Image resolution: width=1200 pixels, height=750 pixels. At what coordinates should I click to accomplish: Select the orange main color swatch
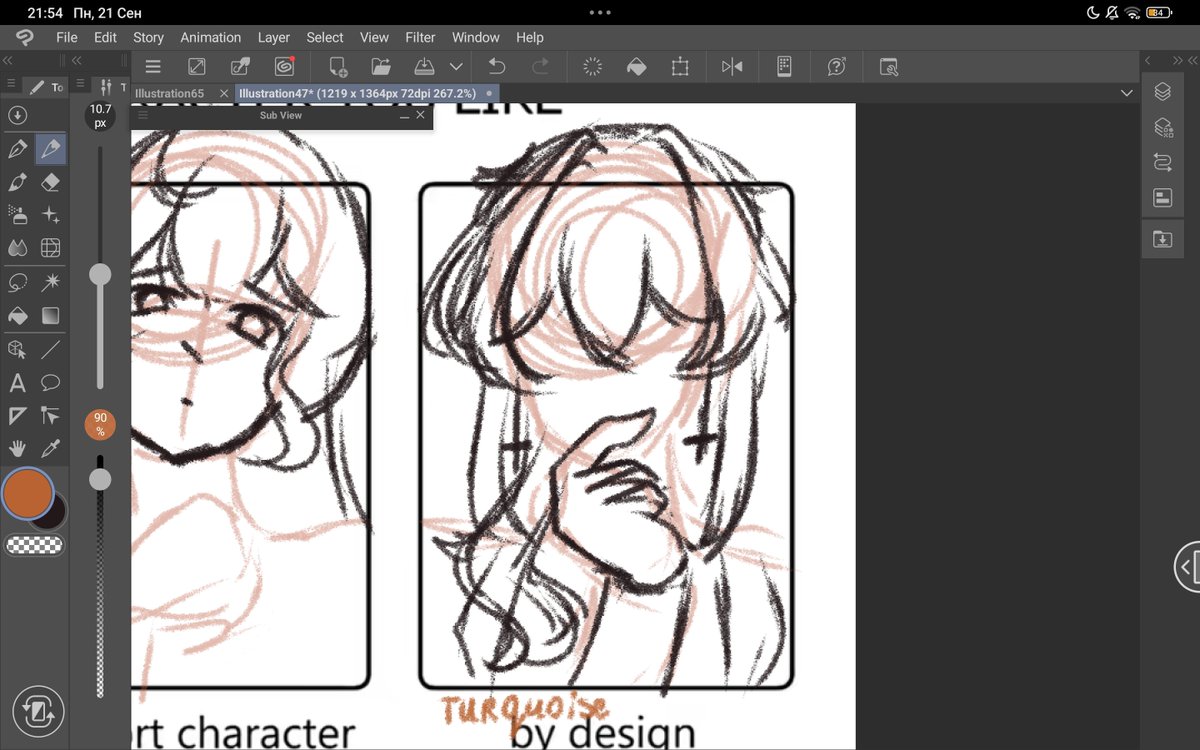tap(28, 493)
